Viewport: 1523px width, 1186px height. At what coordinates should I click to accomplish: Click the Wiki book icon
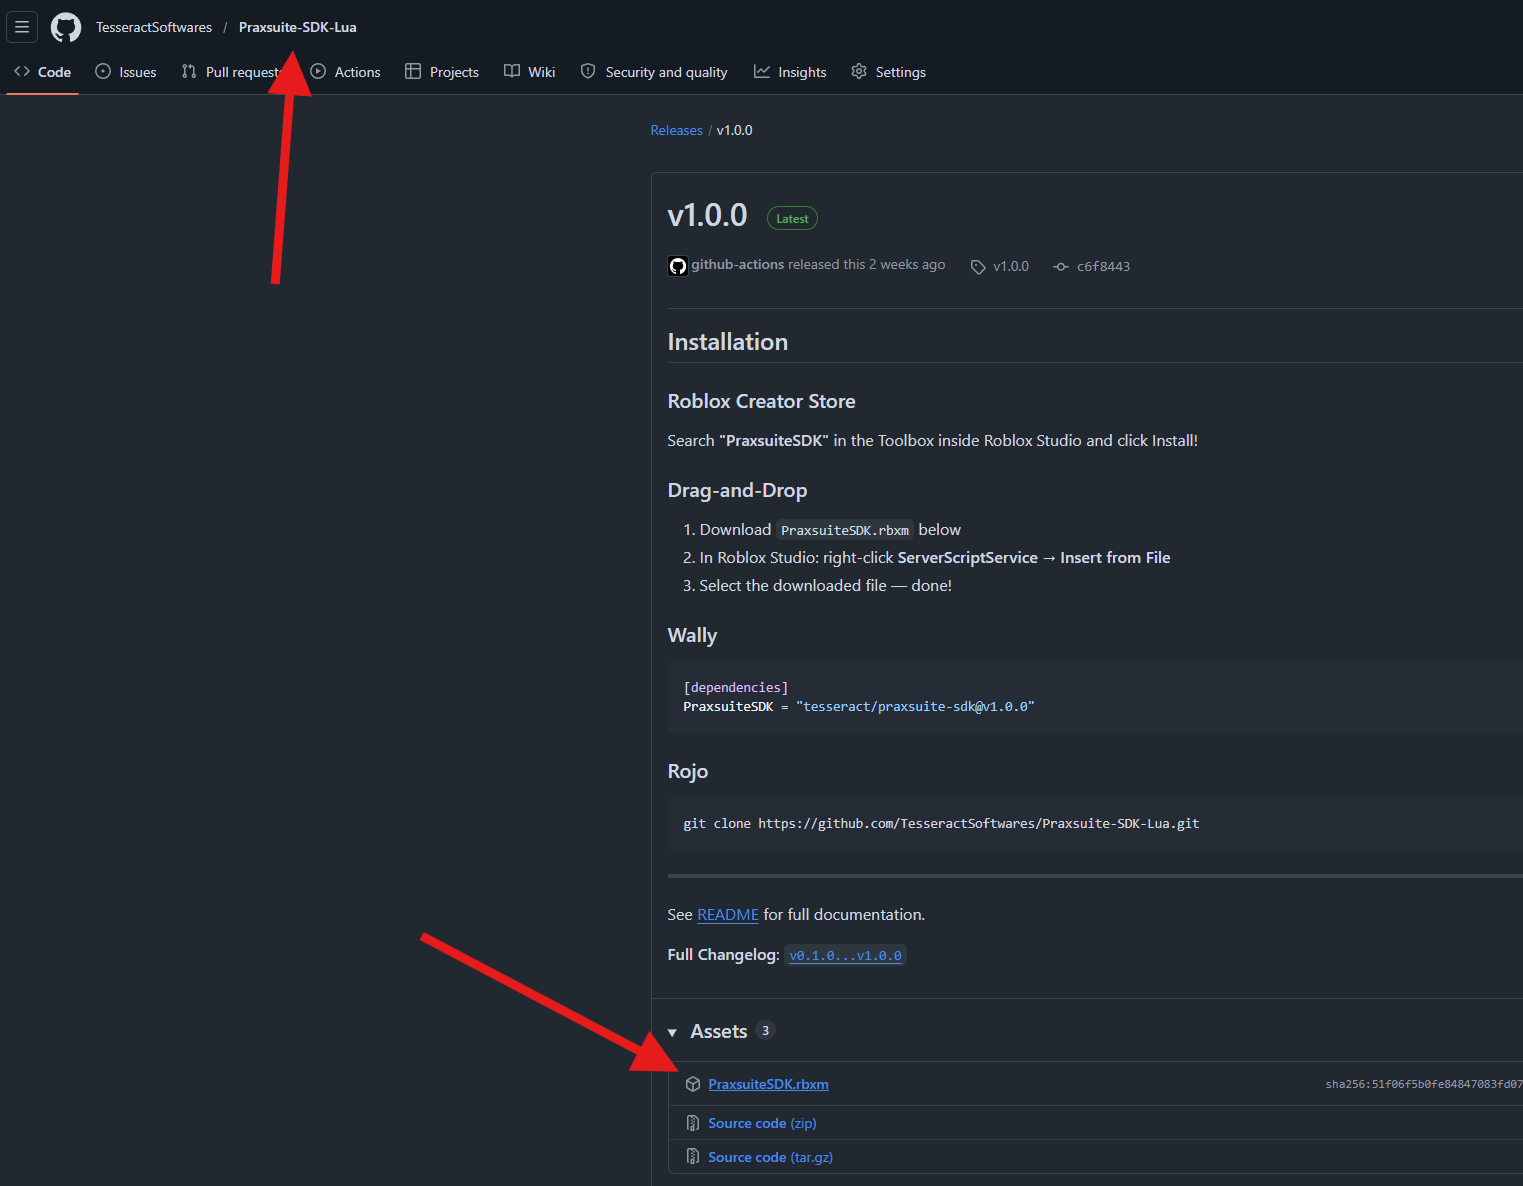coord(512,71)
